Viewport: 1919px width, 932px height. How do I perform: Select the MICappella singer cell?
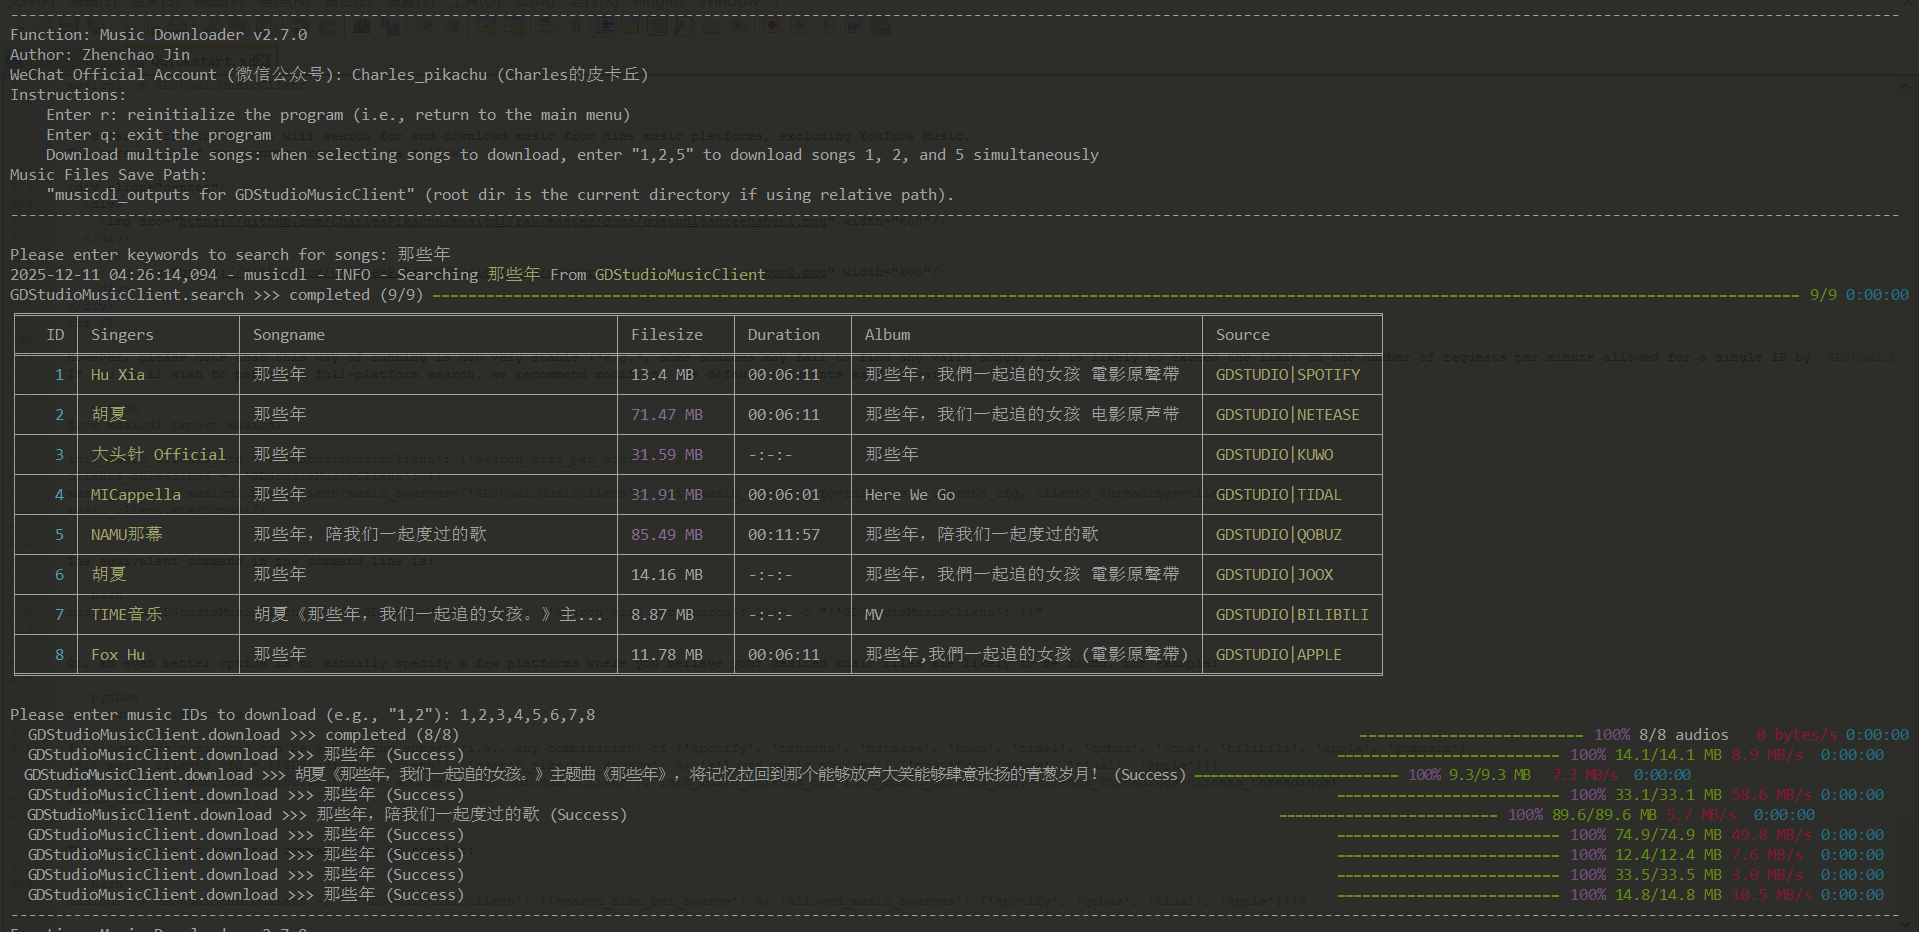(135, 495)
